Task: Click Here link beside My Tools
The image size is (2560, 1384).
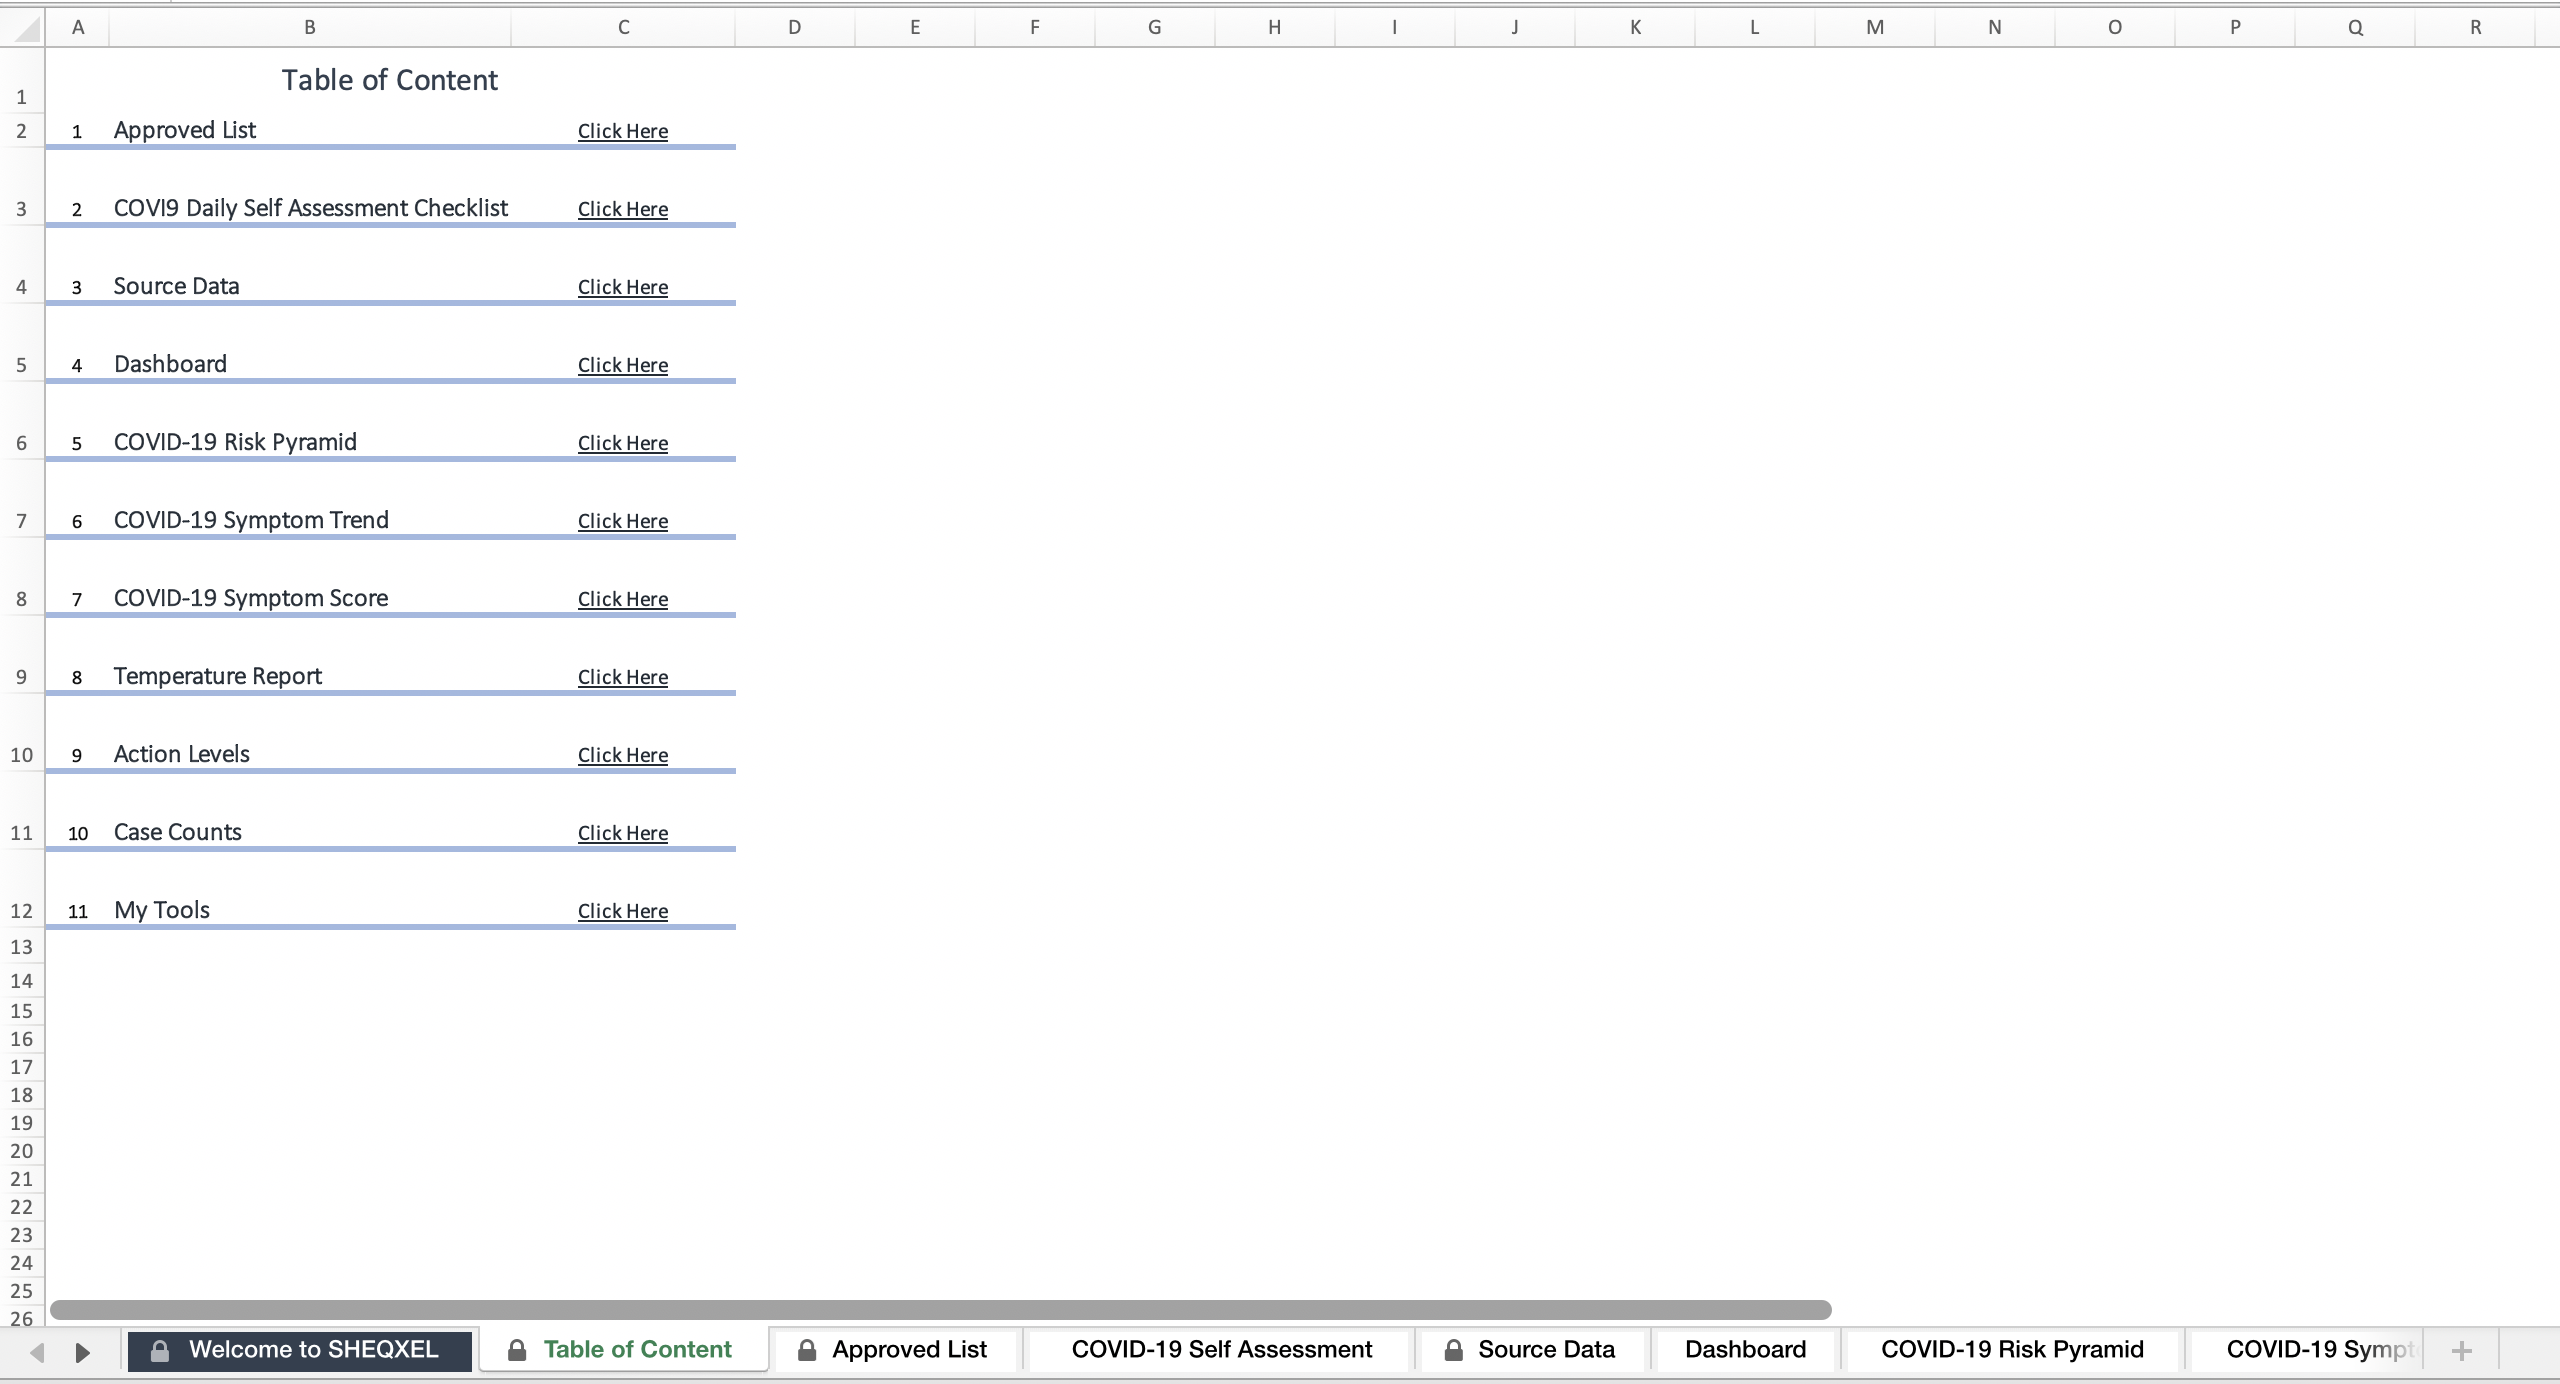Action: pos(623,911)
